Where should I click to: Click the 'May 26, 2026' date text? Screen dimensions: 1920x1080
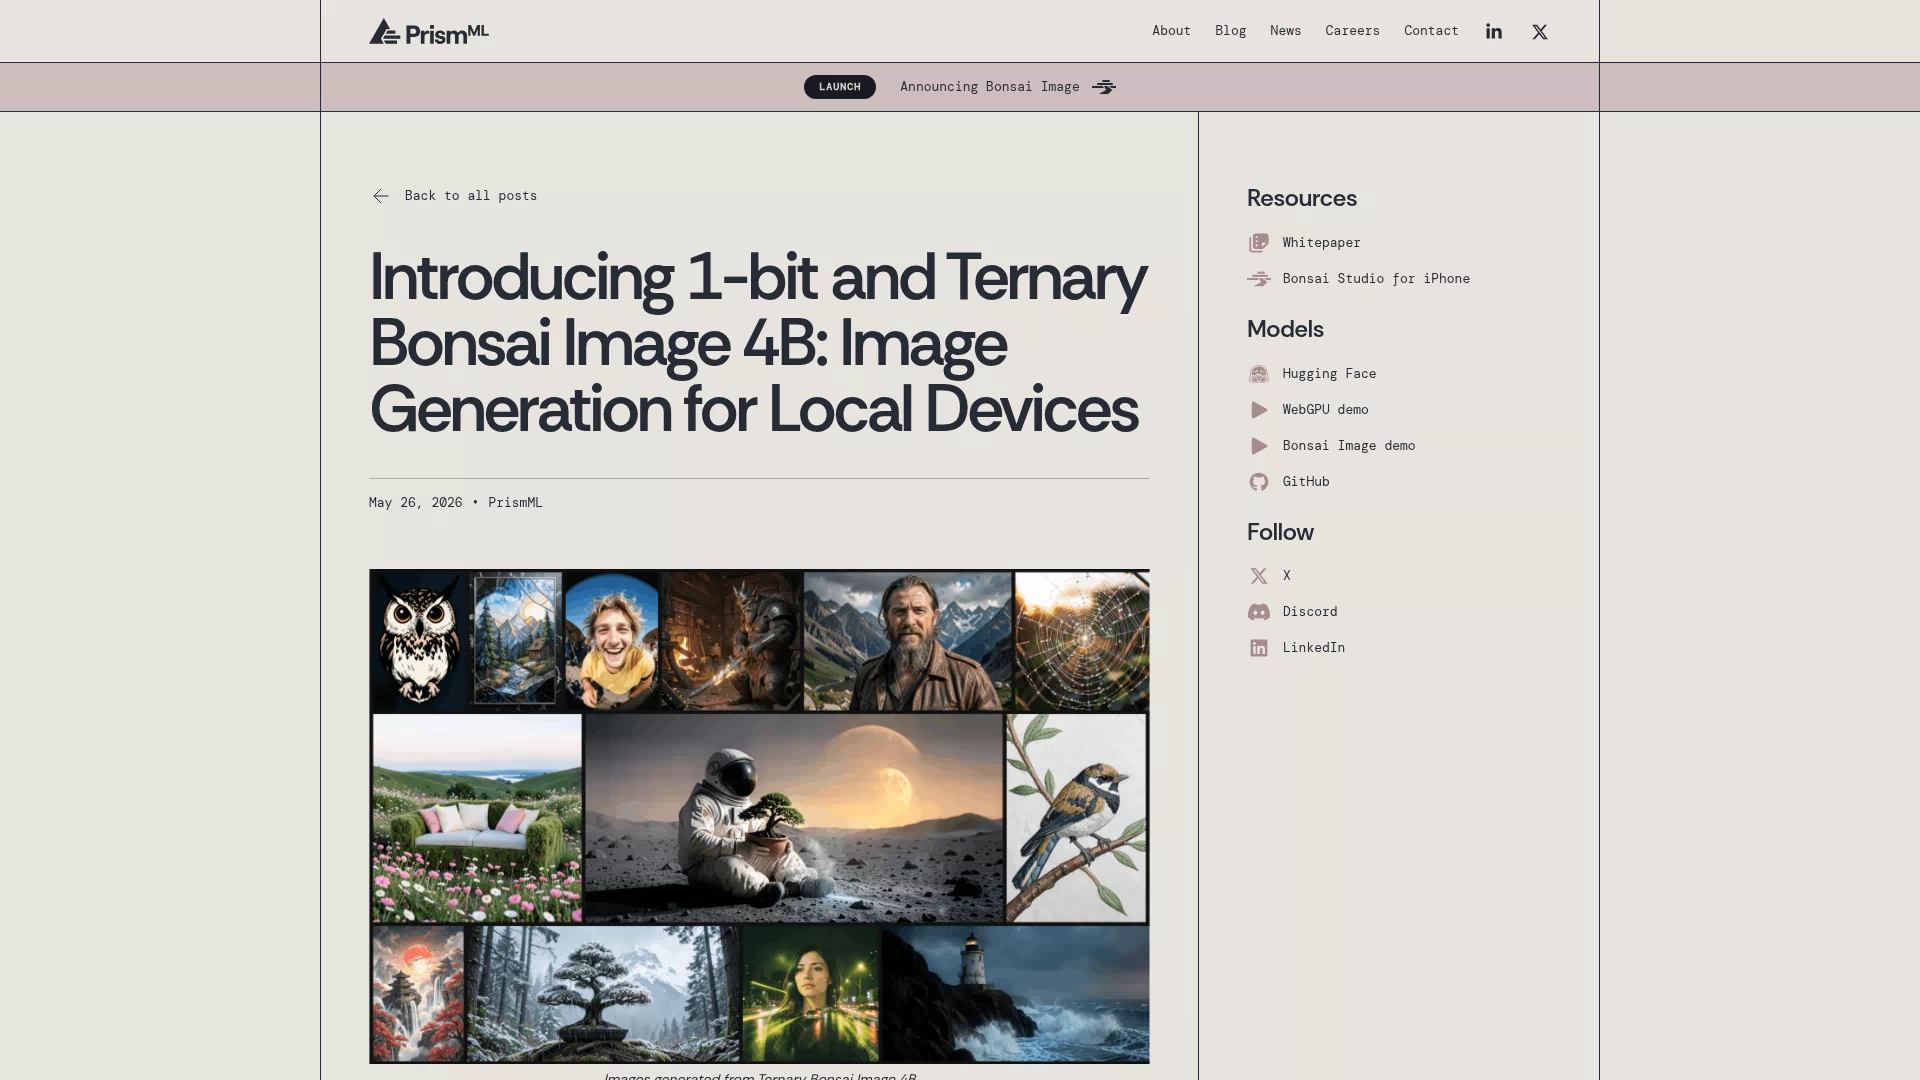click(415, 503)
